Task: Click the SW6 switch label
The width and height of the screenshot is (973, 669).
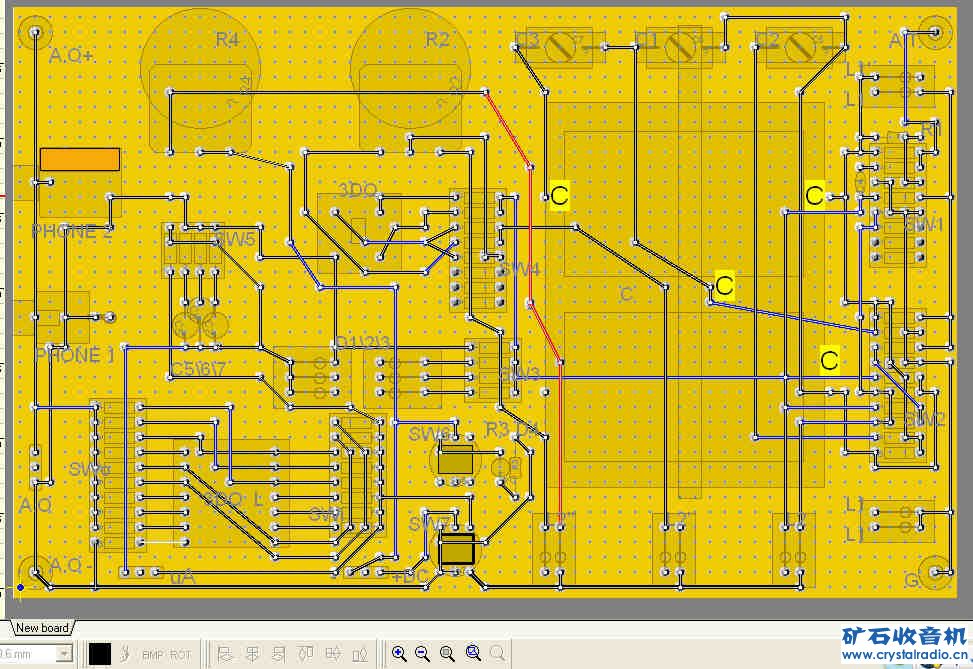Action: pos(429,434)
